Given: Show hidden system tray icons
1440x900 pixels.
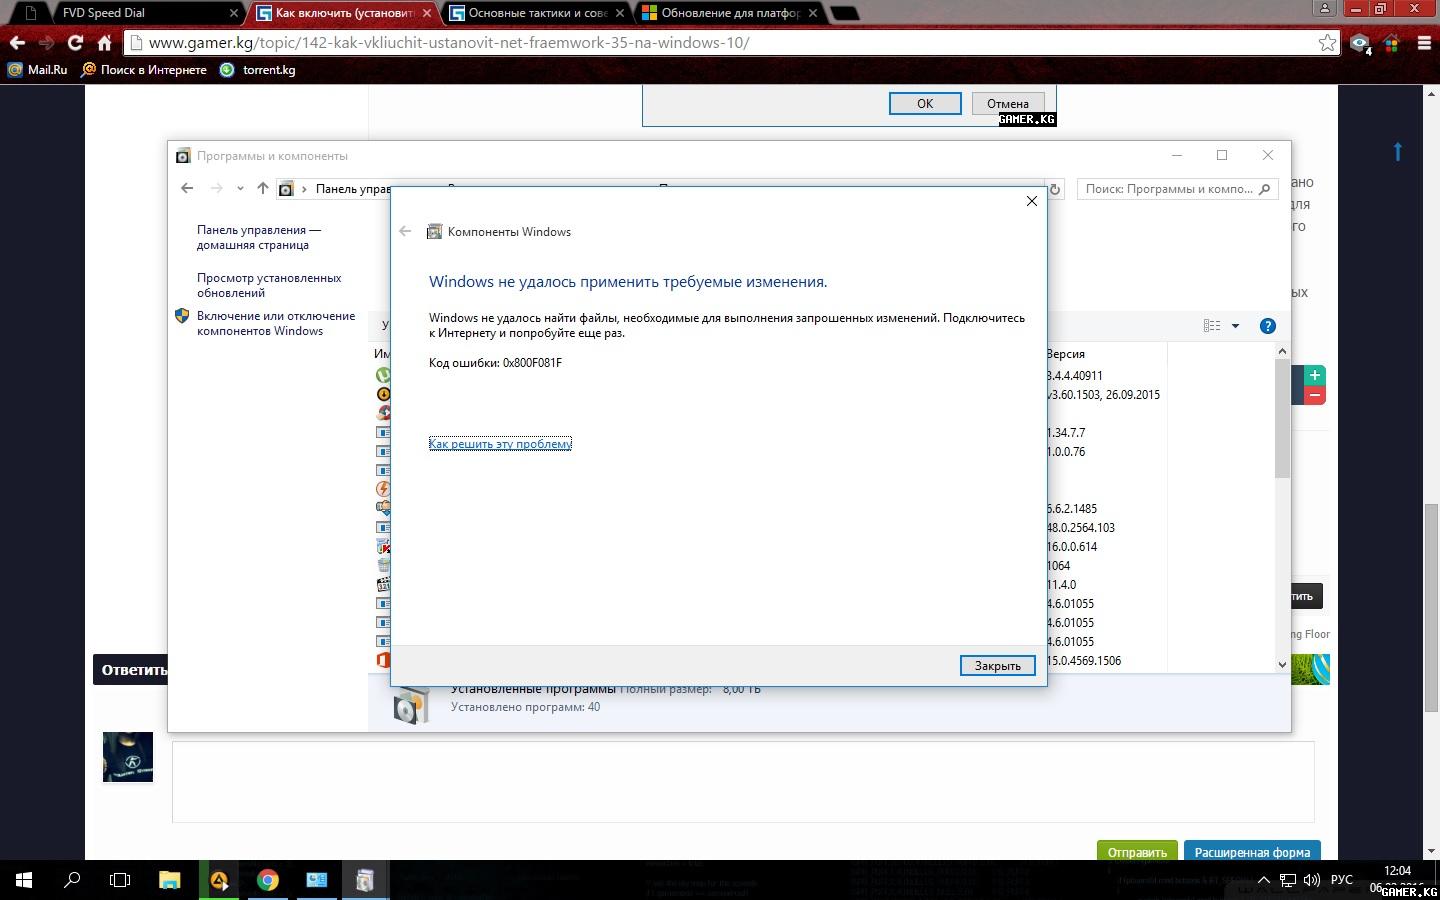Looking at the screenshot, I should pos(1263,880).
